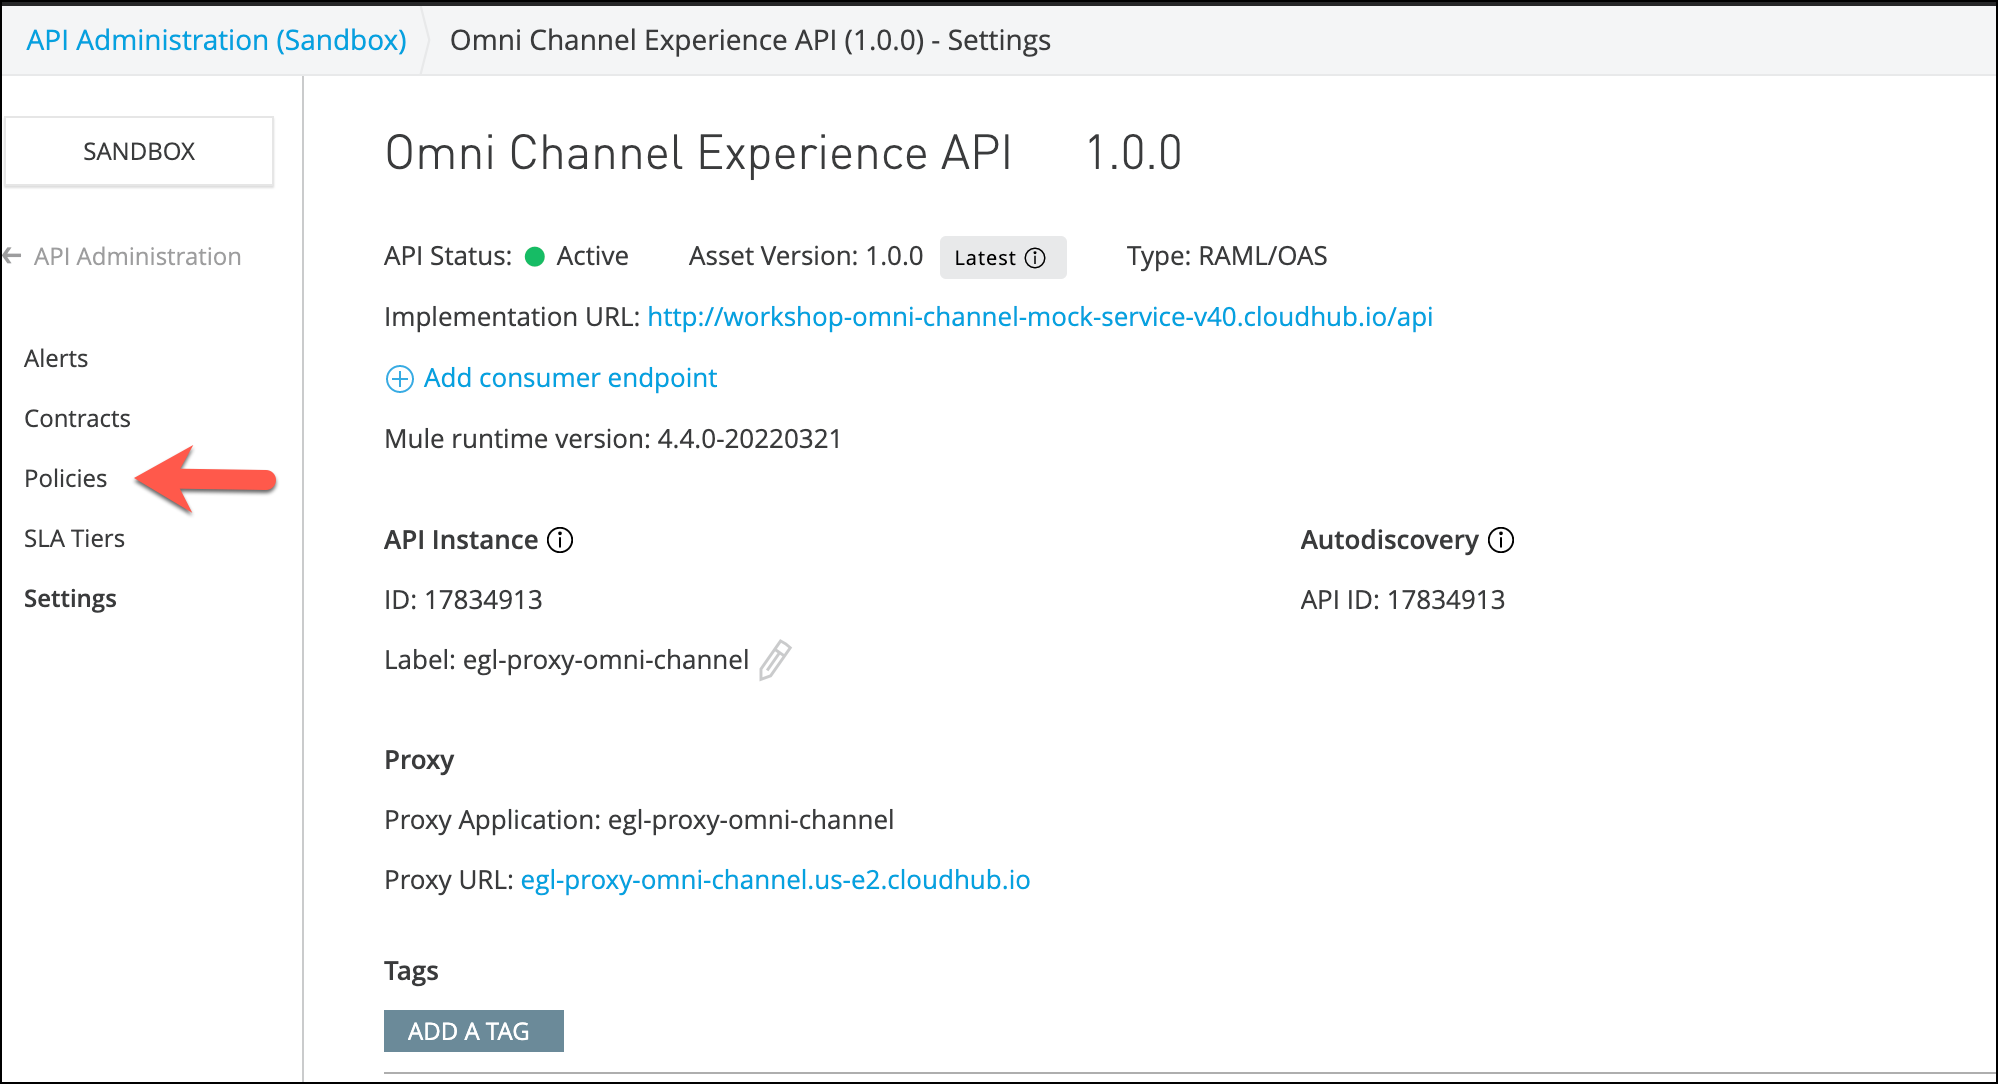The image size is (1998, 1084).
Task: Click the green Active status indicator
Action: (x=535, y=257)
